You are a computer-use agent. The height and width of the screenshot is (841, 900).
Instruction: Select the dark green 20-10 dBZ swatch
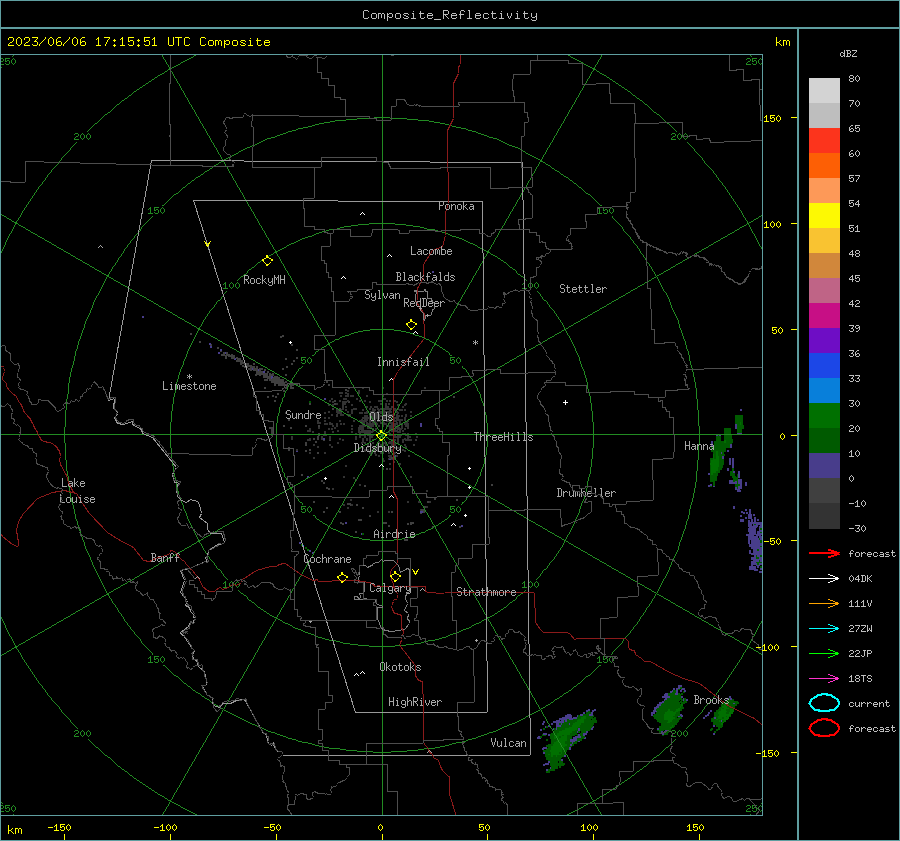(x=824, y=441)
